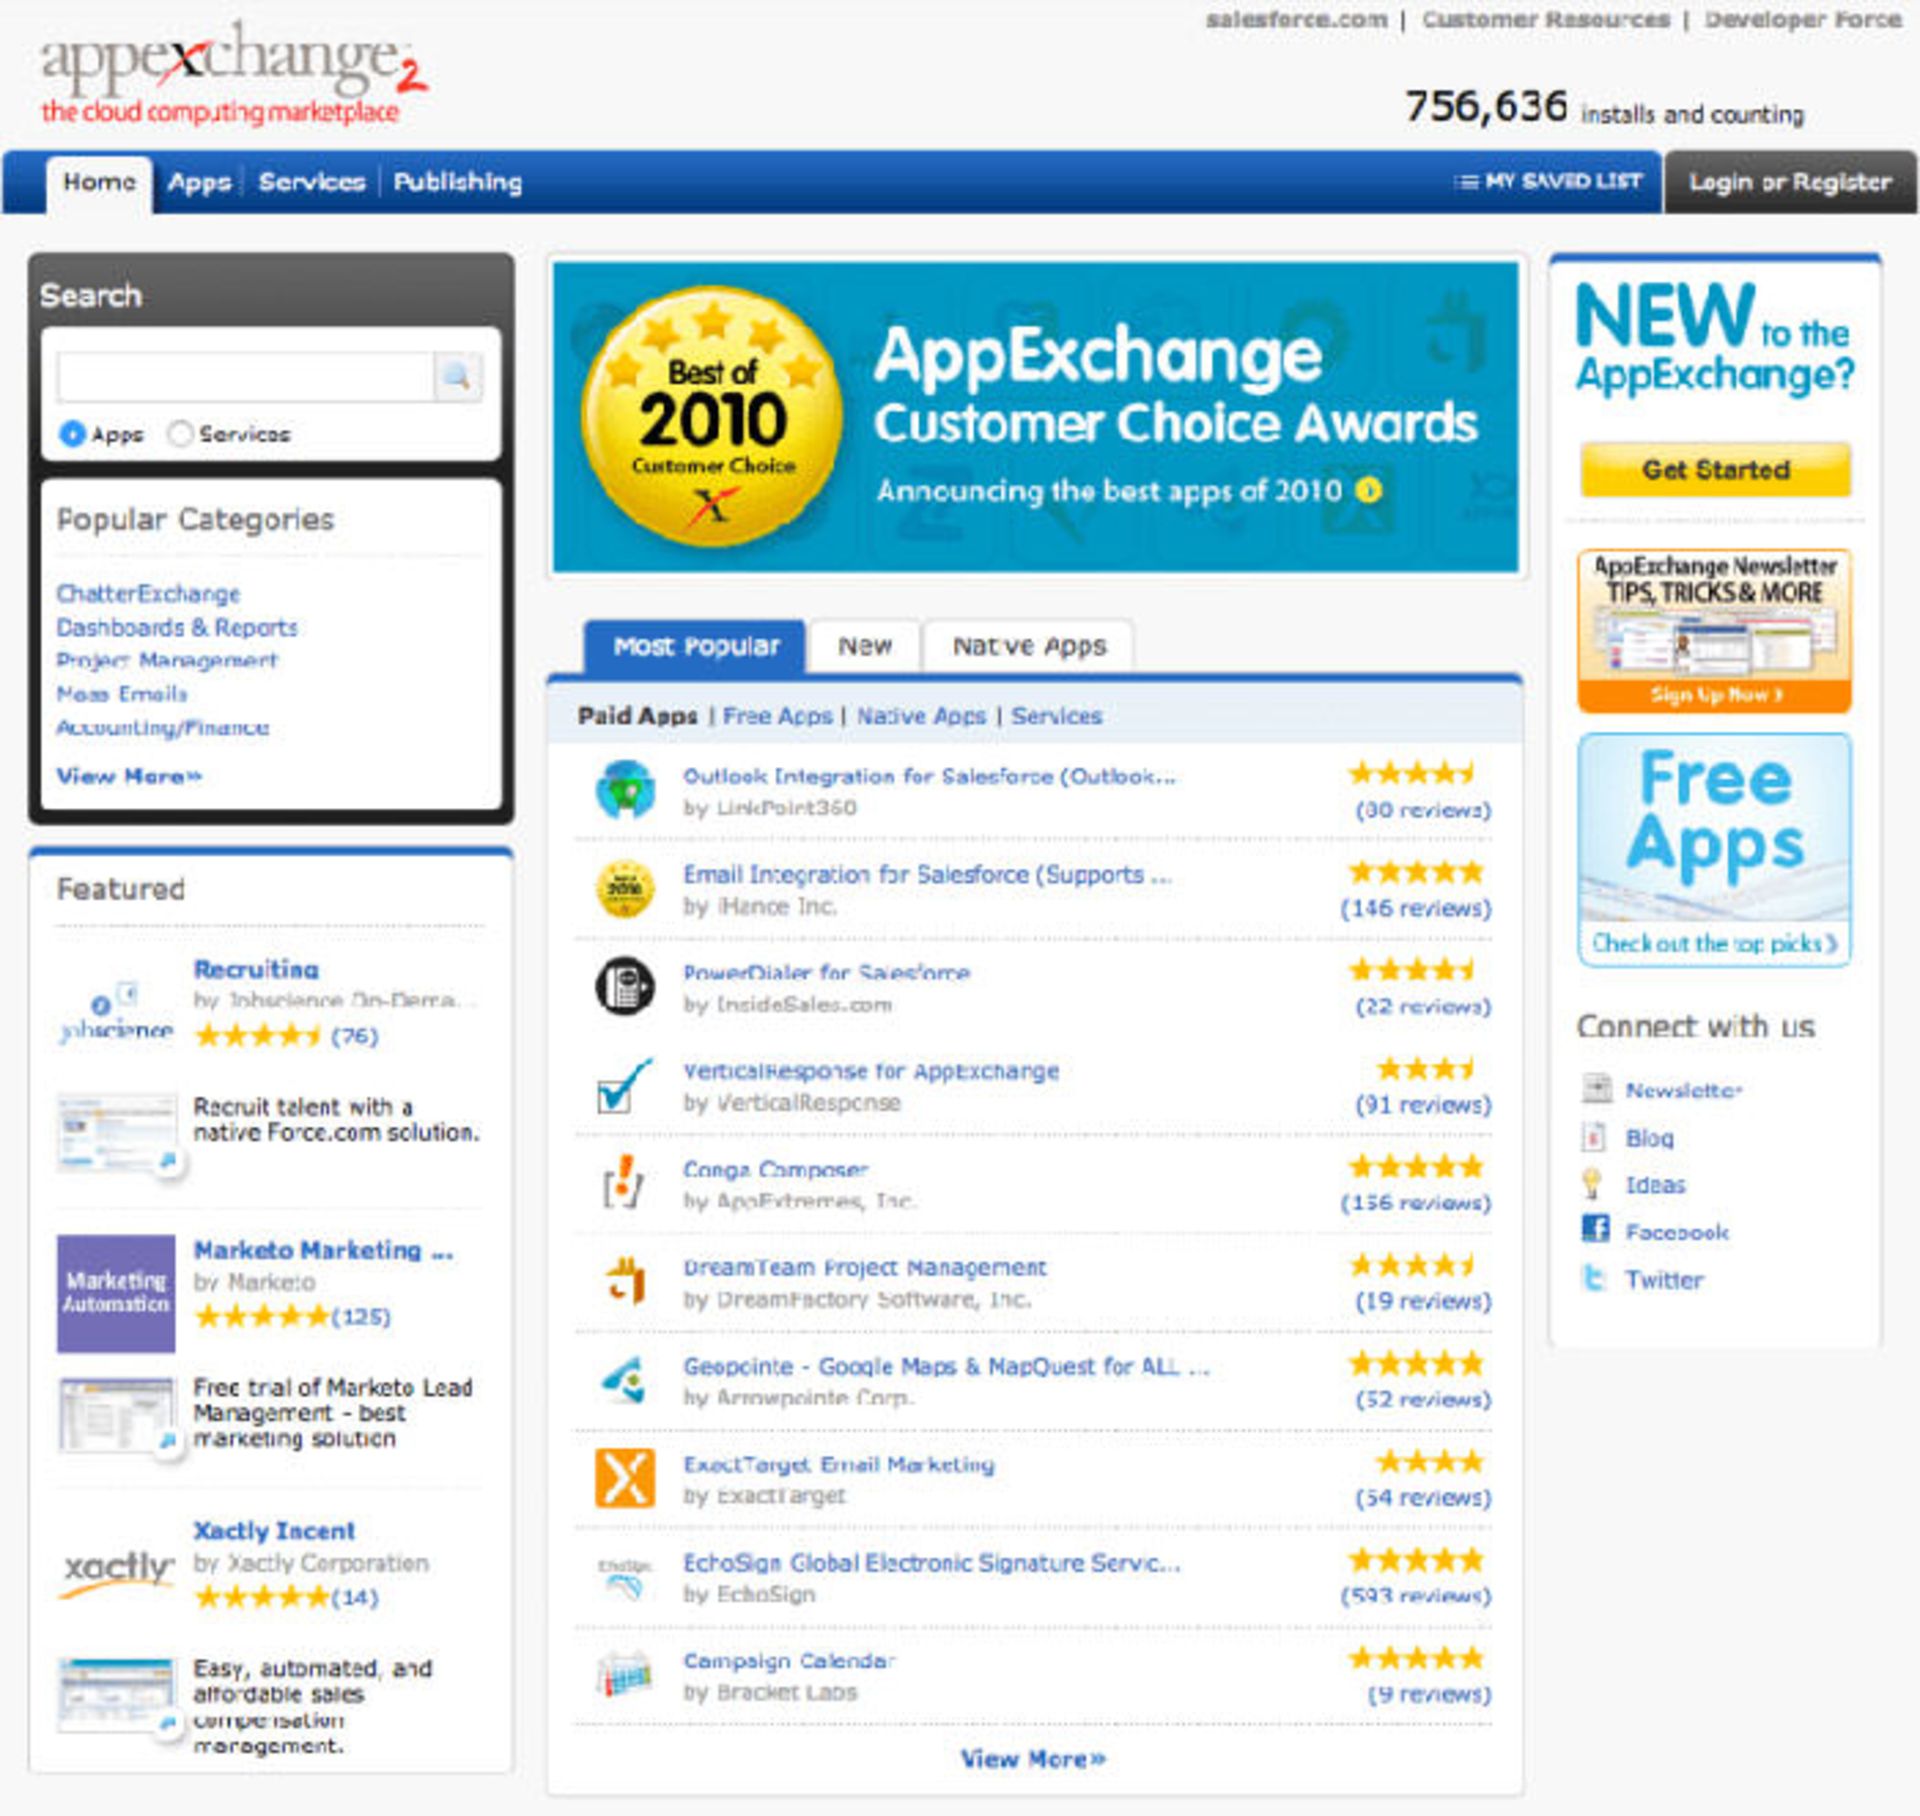Viewport: 1920px width, 1816px height.
Task: Click the Login or Register link
Action: tap(1789, 182)
